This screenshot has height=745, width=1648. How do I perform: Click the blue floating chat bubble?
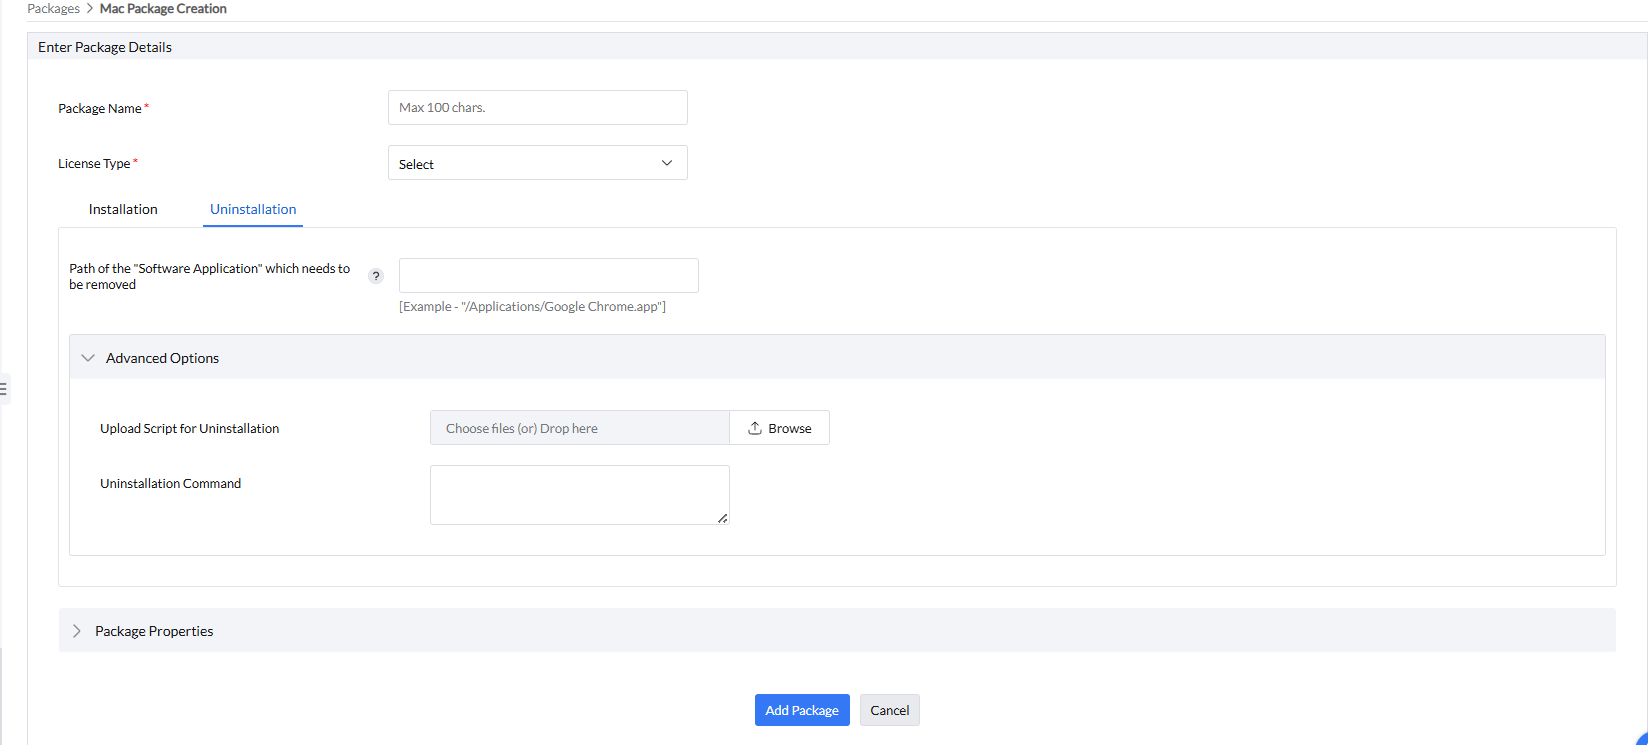click(x=1641, y=739)
